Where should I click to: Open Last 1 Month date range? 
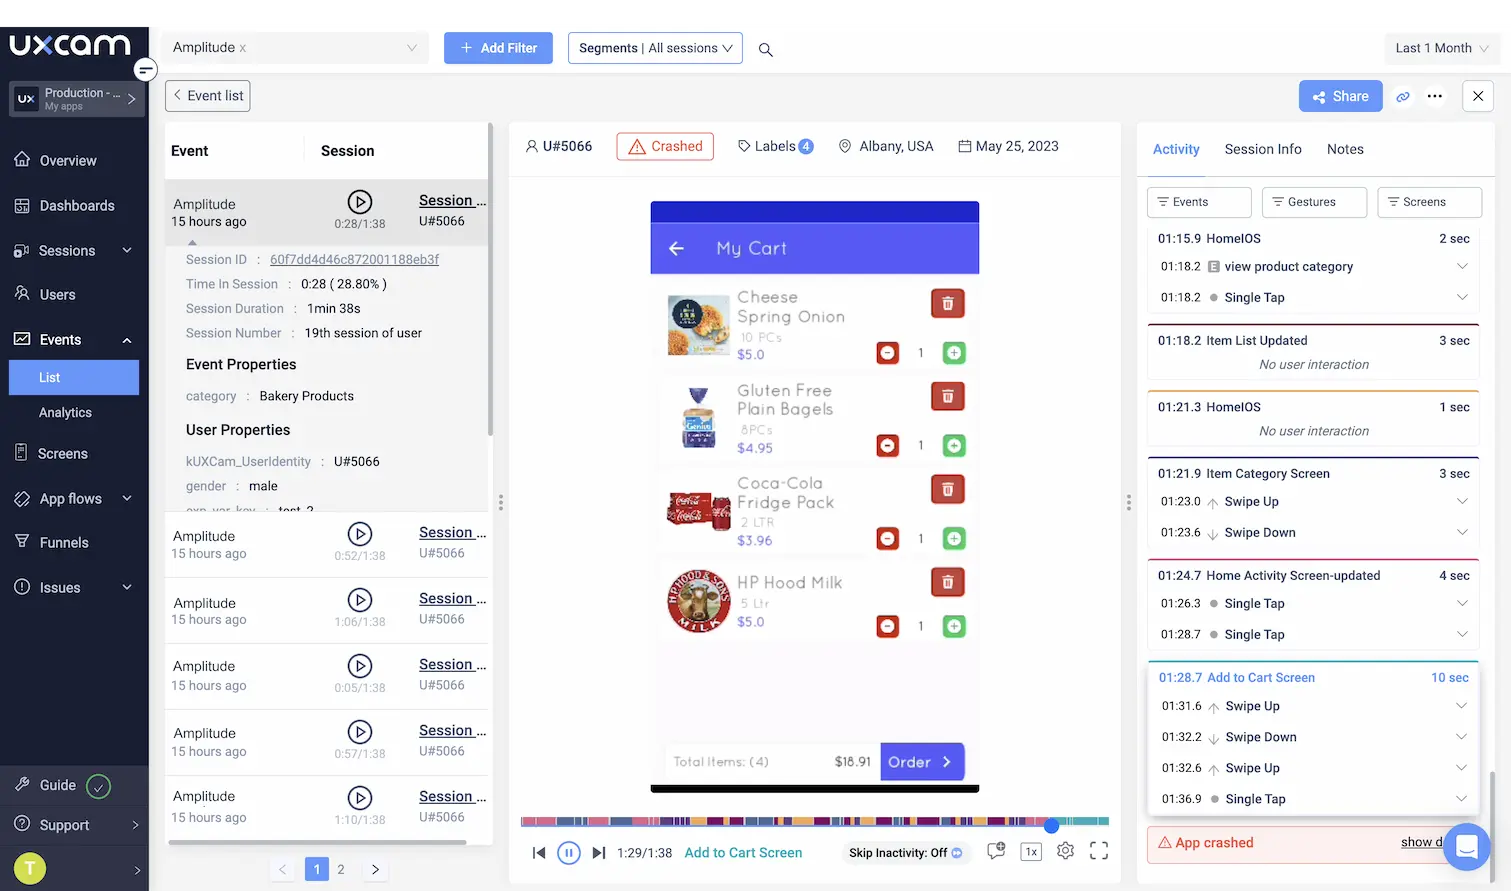click(1441, 48)
